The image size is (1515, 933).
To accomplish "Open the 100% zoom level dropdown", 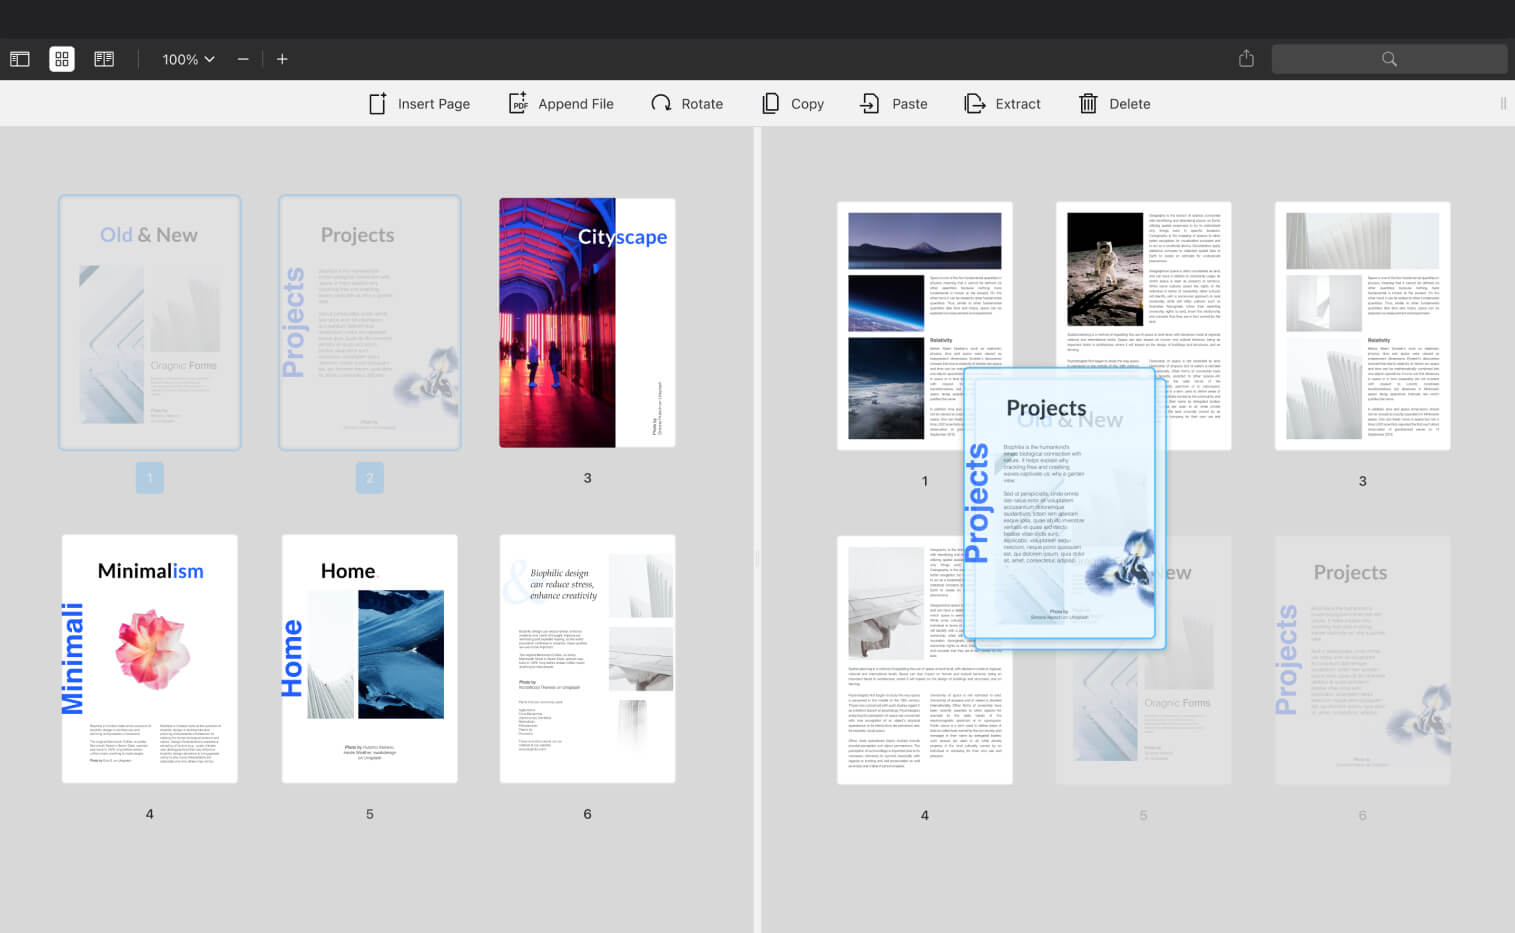I will click(x=188, y=59).
